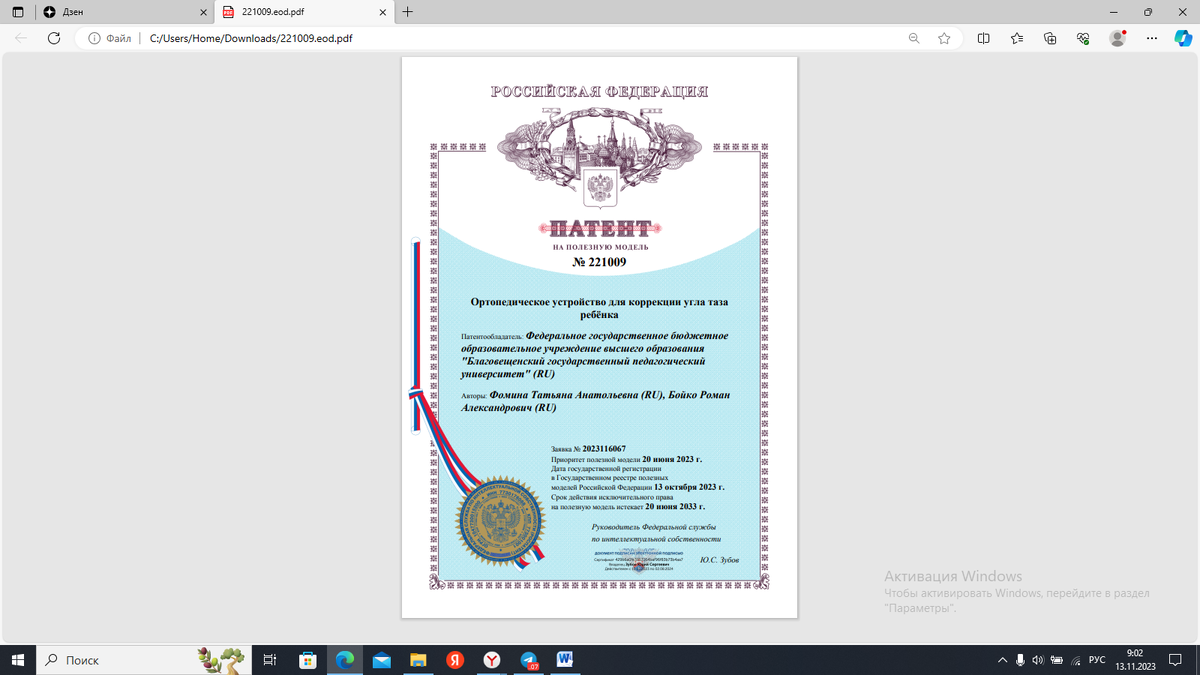
Task: Show hidden system tray icons
Action: tap(1002, 660)
